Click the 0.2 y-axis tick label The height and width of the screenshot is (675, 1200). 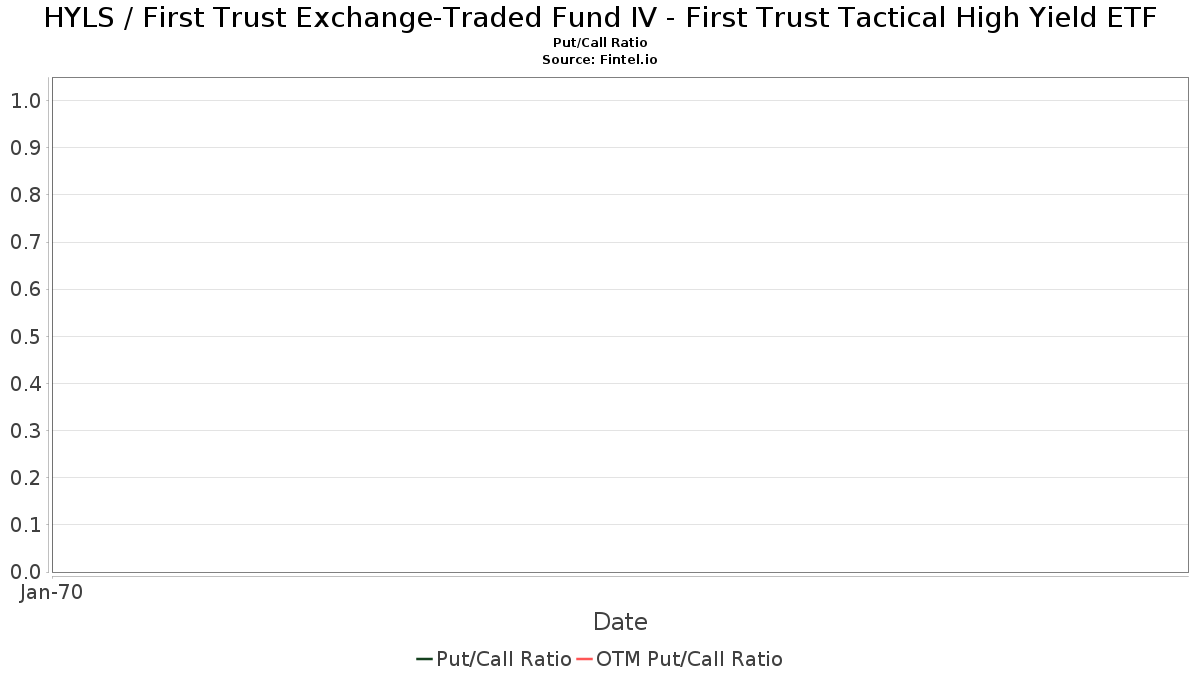(25, 478)
